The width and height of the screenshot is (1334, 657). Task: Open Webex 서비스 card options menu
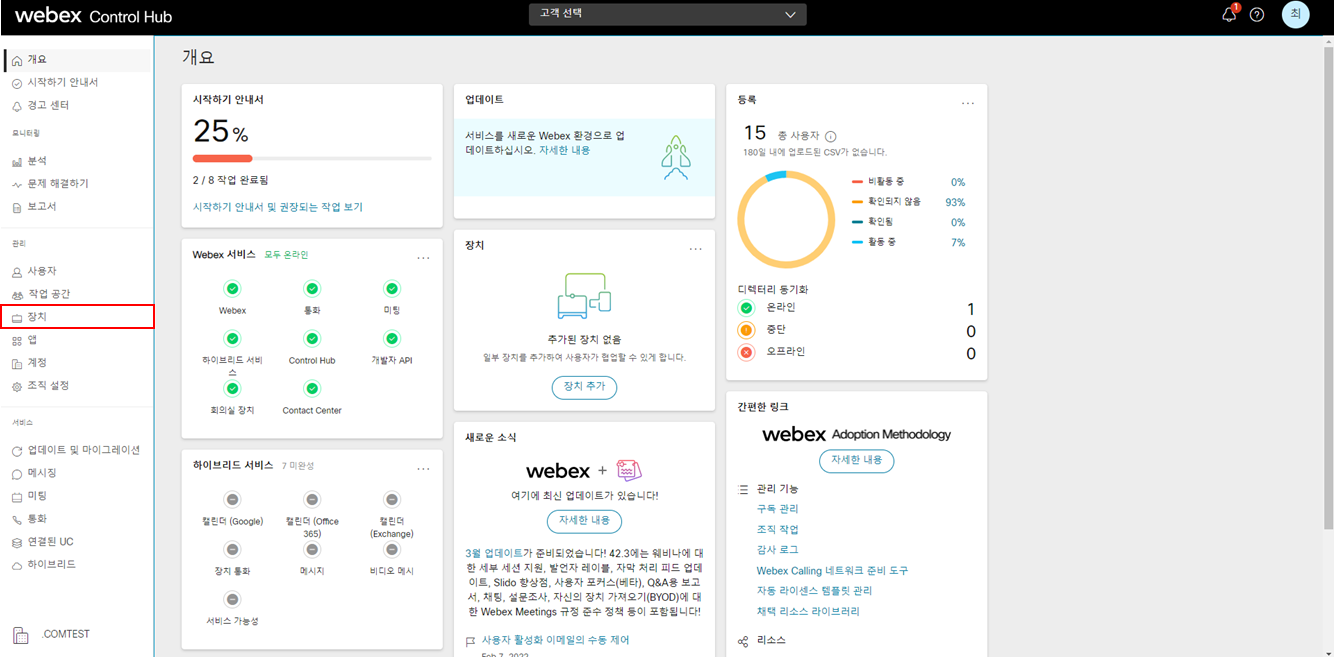[x=423, y=257]
